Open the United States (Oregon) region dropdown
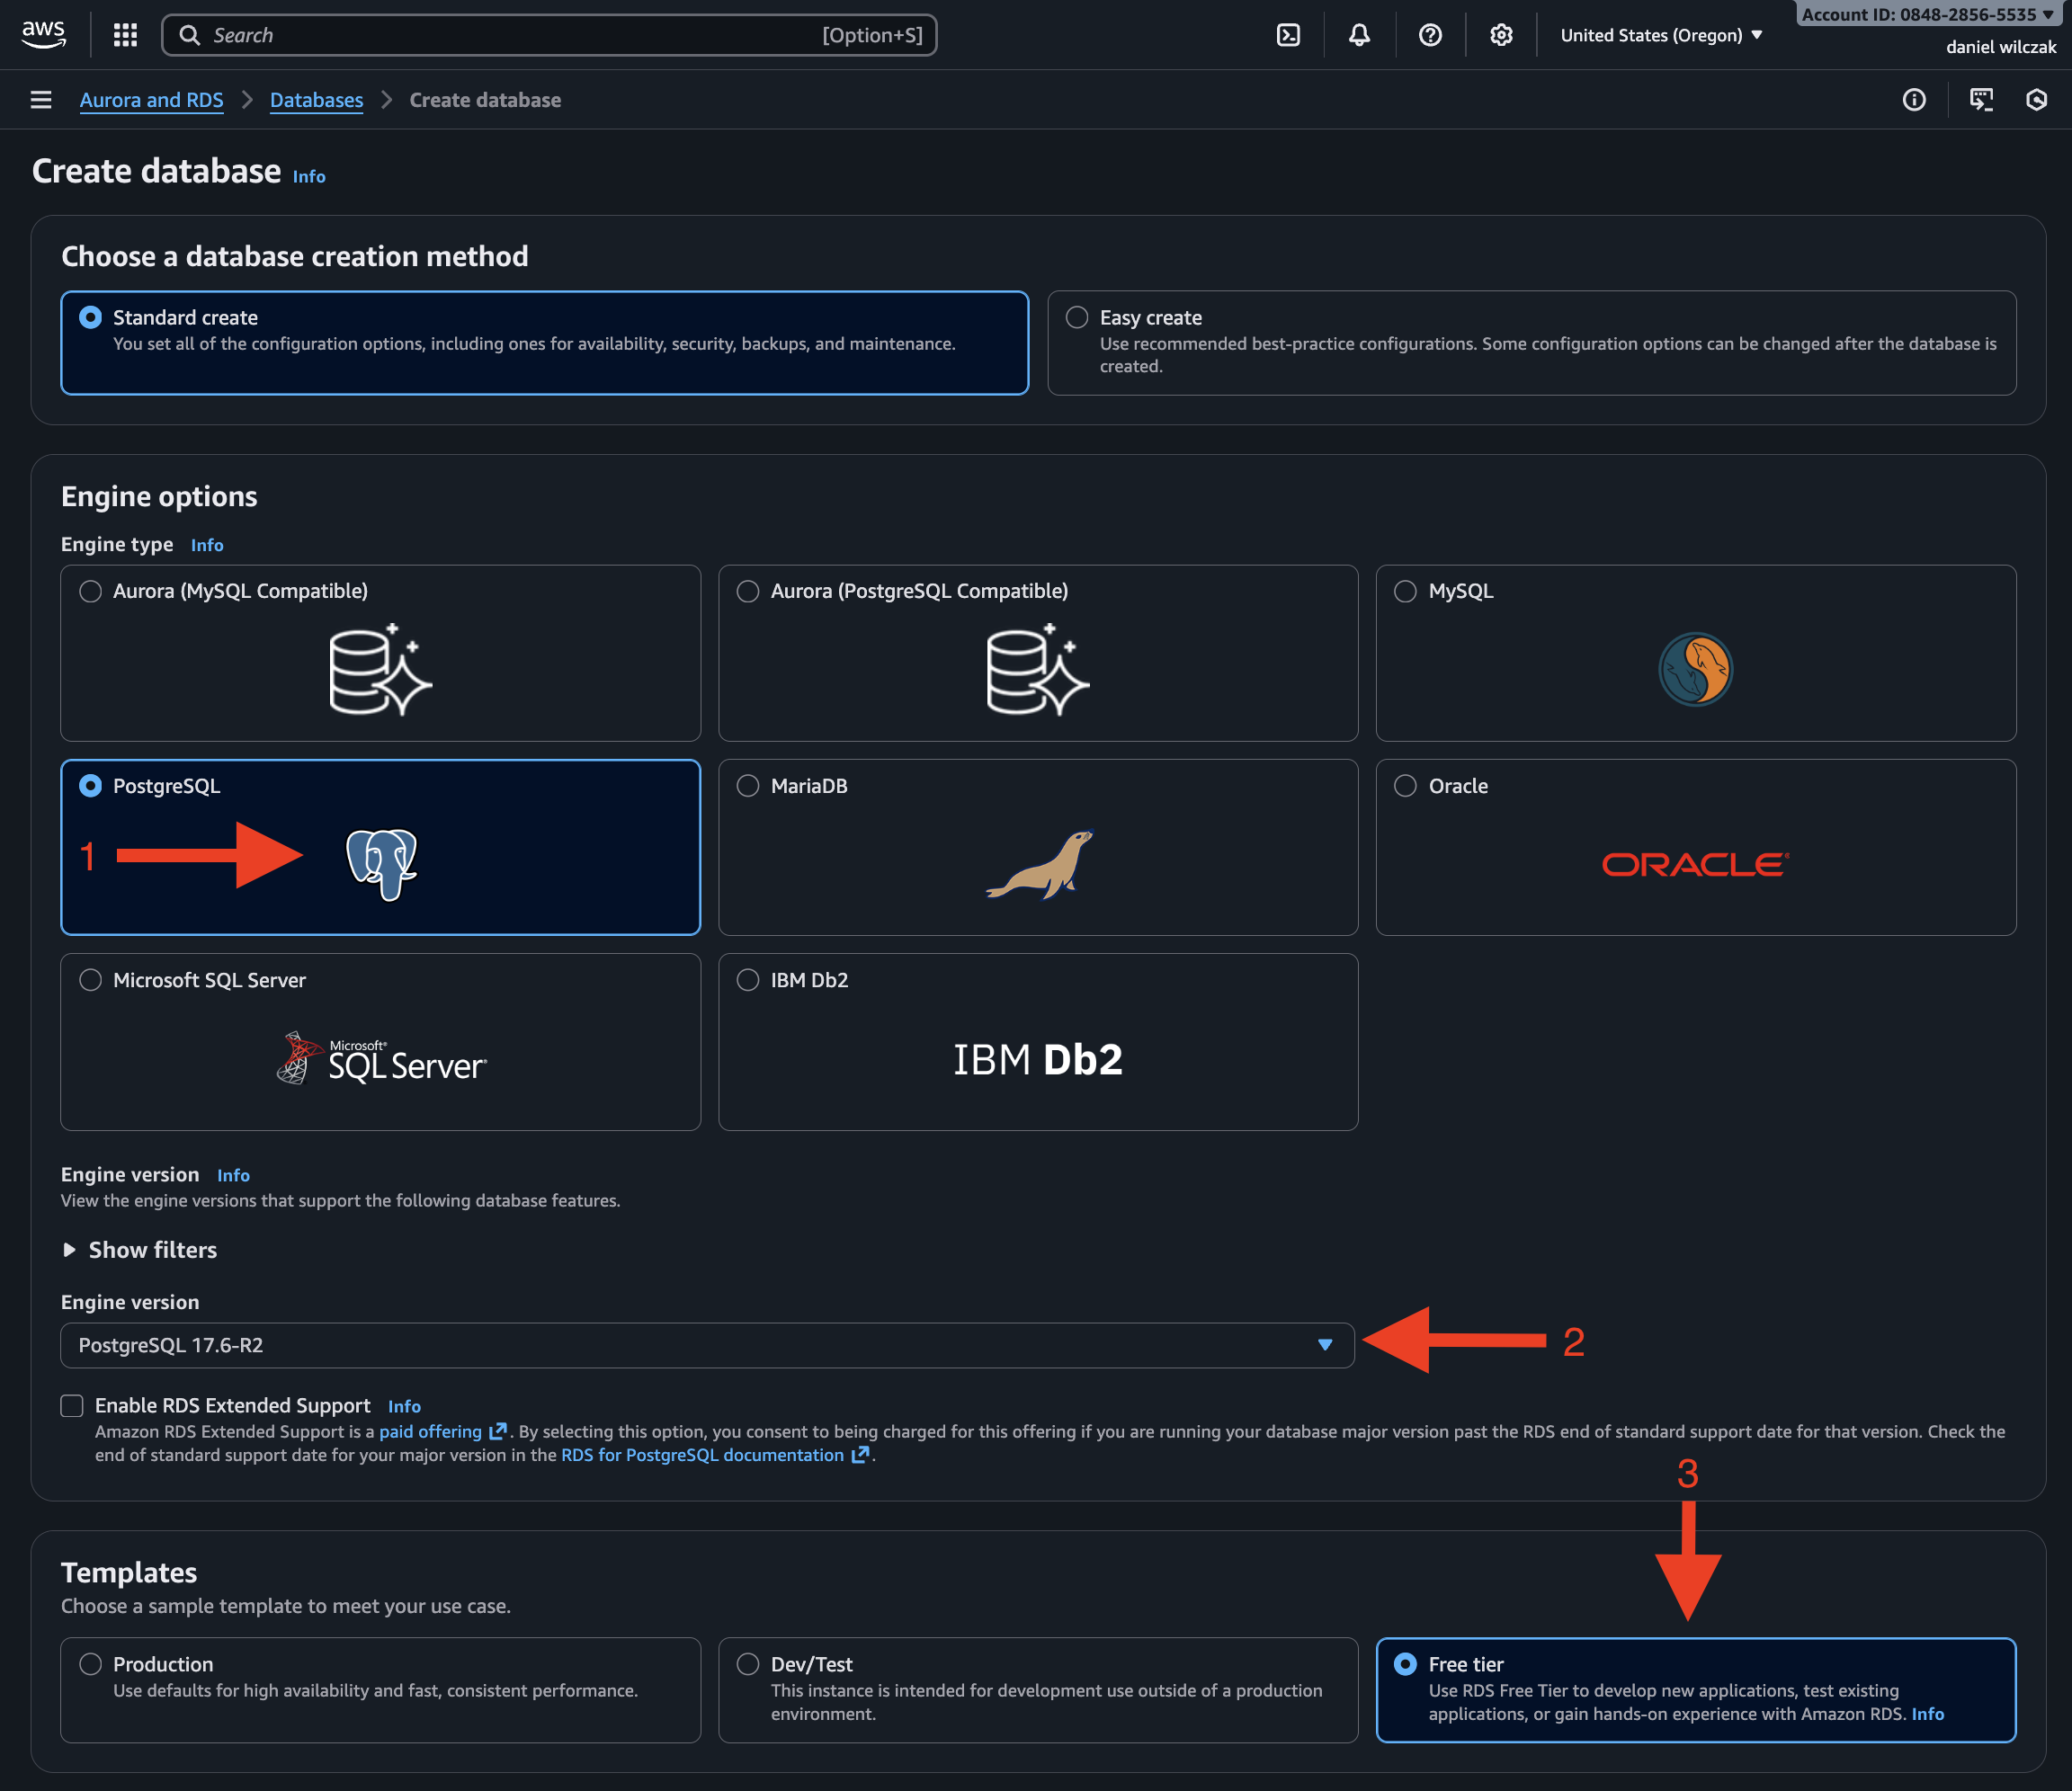 (1660, 35)
